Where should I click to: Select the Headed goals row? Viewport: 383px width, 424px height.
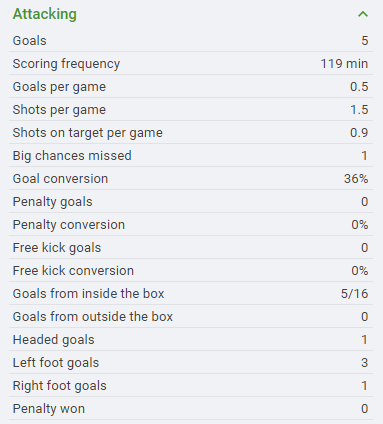(191, 339)
